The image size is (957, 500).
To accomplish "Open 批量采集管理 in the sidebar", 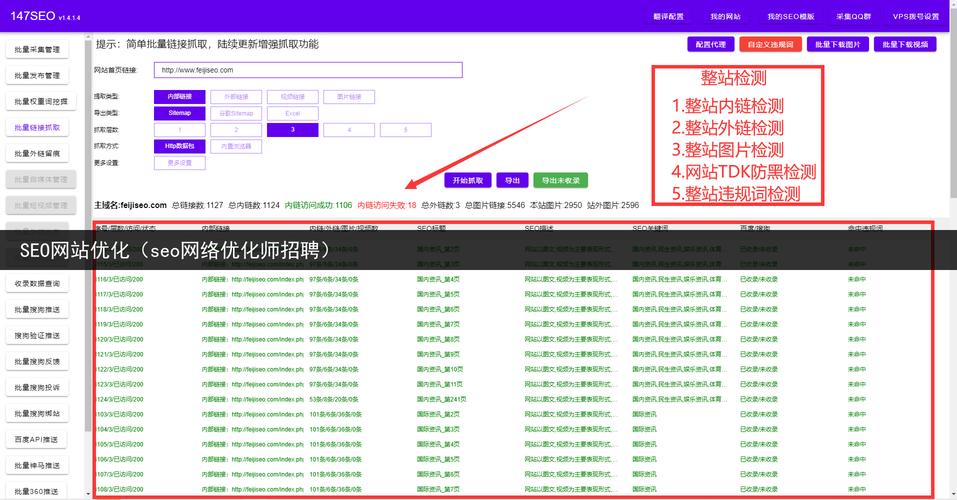I will 37,49.
